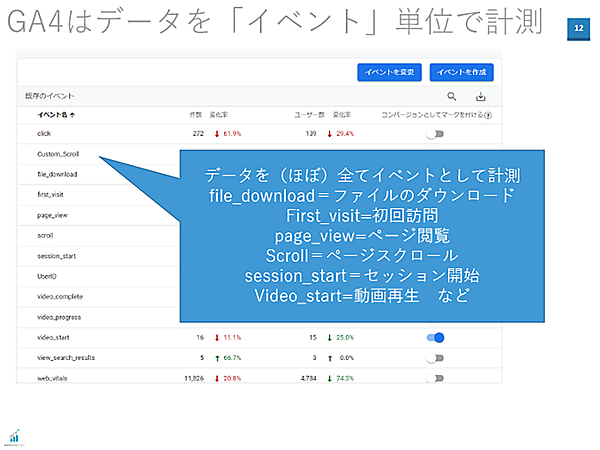This screenshot has height=450, width=600.
Task: Click the download icon above the events table
Action: [480, 97]
